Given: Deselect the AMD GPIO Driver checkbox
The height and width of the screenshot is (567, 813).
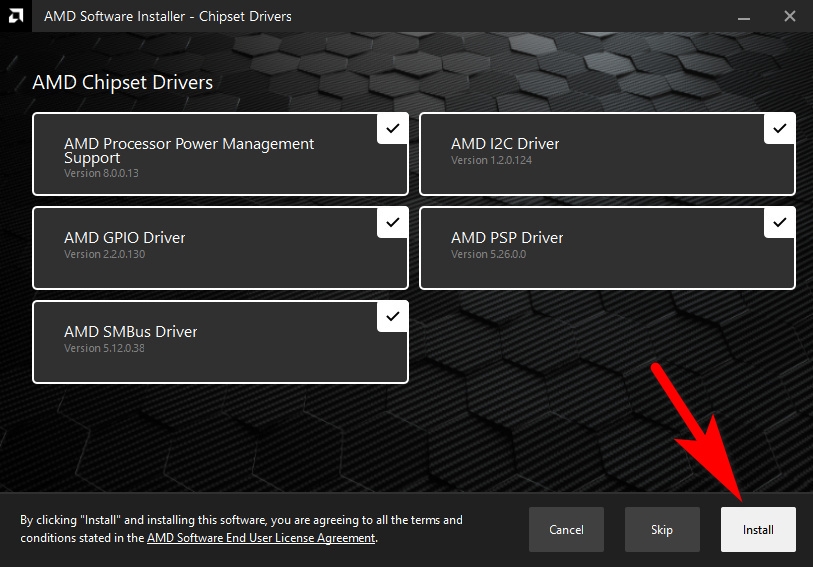Looking at the screenshot, I should [x=392, y=222].
